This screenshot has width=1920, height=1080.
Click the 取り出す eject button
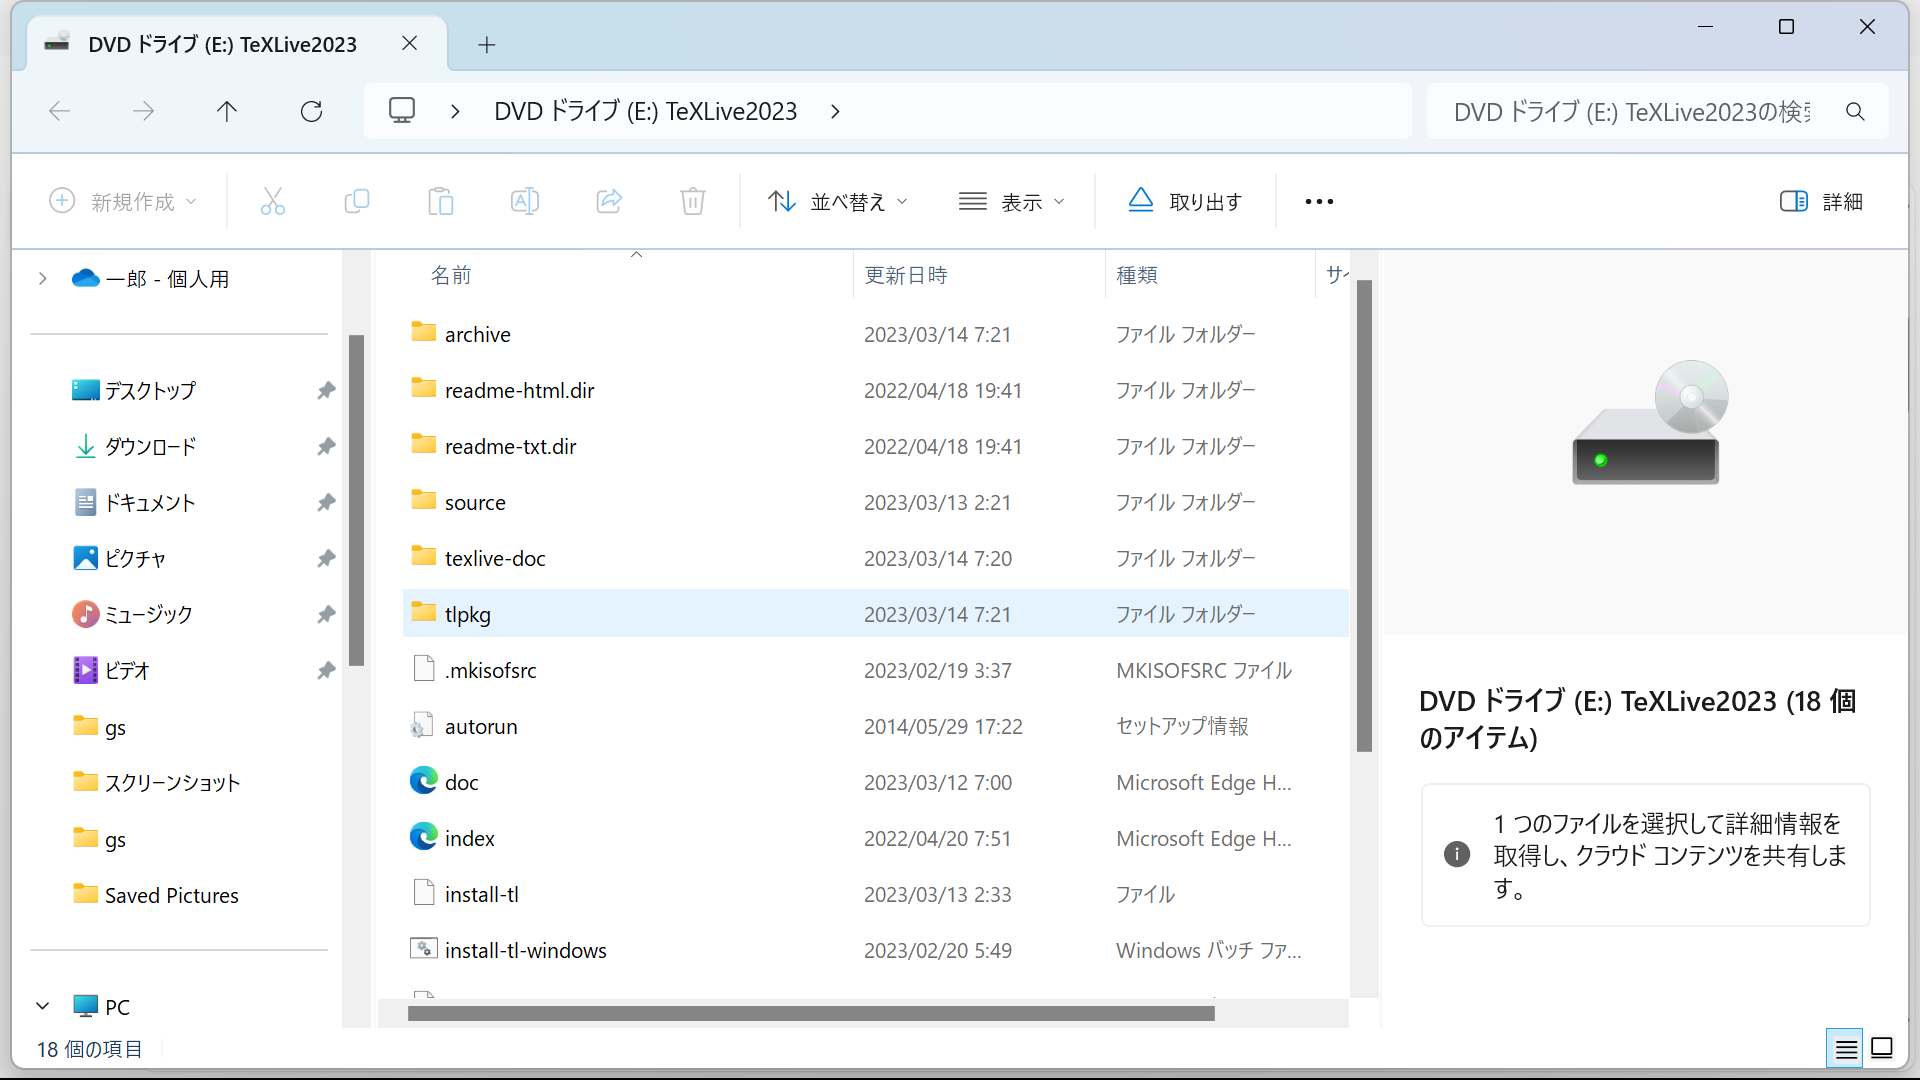click(1185, 201)
